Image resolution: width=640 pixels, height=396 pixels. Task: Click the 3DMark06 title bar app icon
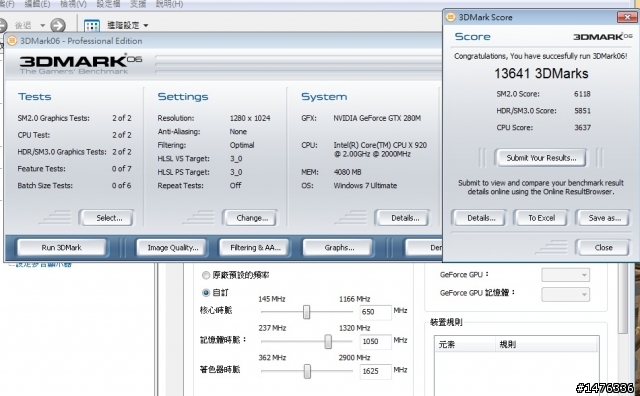(x=12, y=40)
